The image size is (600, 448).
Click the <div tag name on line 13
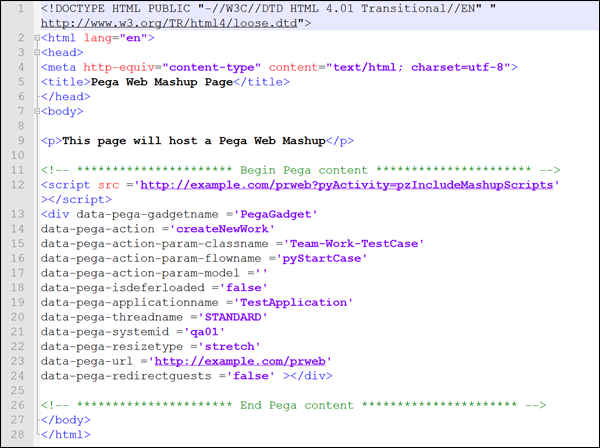pyautogui.click(x=55, y=214)
